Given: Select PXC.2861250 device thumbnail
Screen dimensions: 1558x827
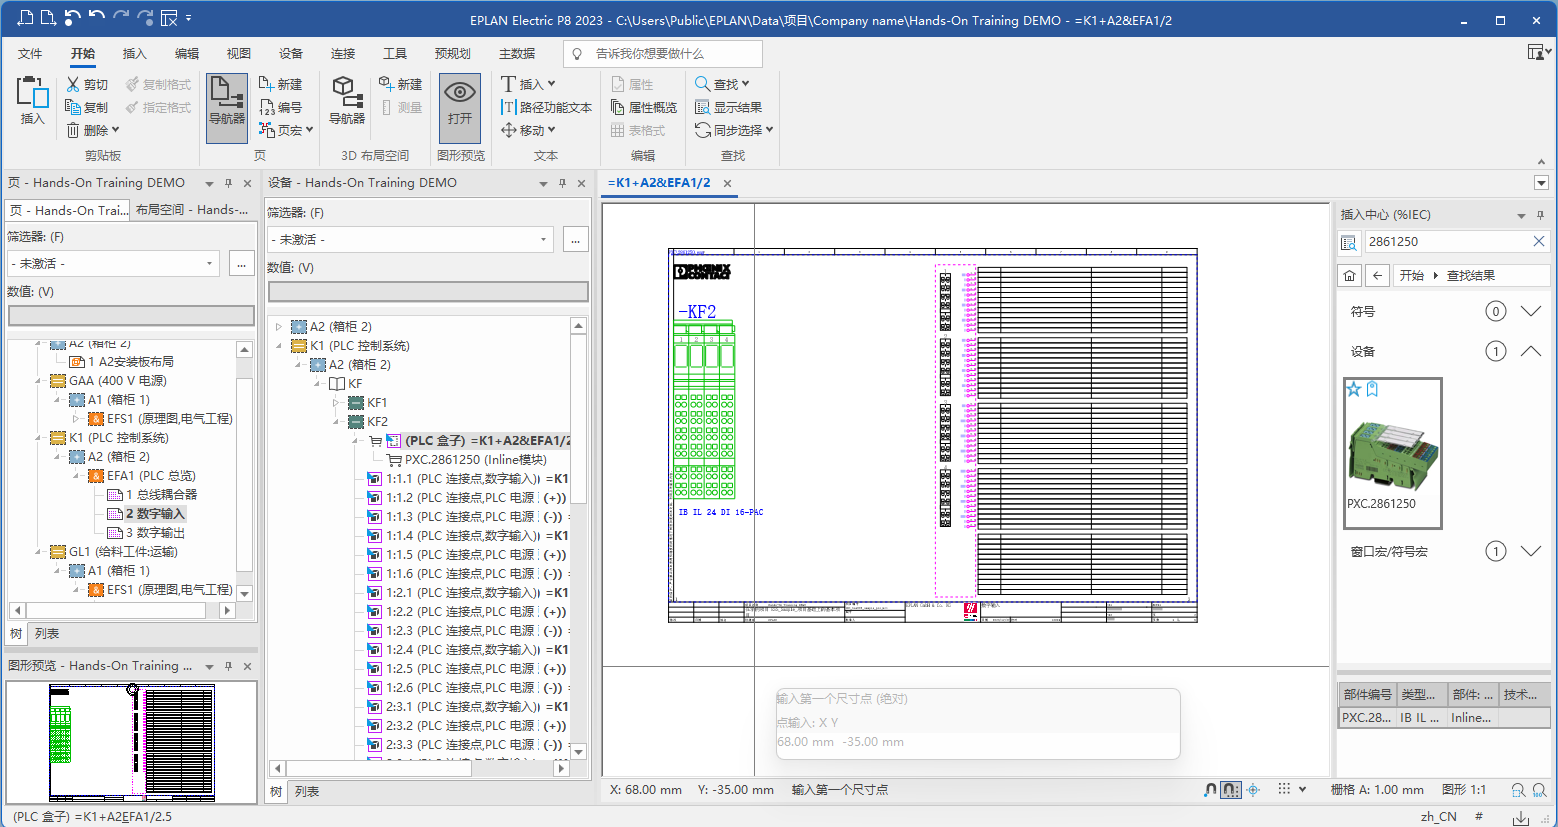Looking at the screenshot, I should tap(1393, 453).
